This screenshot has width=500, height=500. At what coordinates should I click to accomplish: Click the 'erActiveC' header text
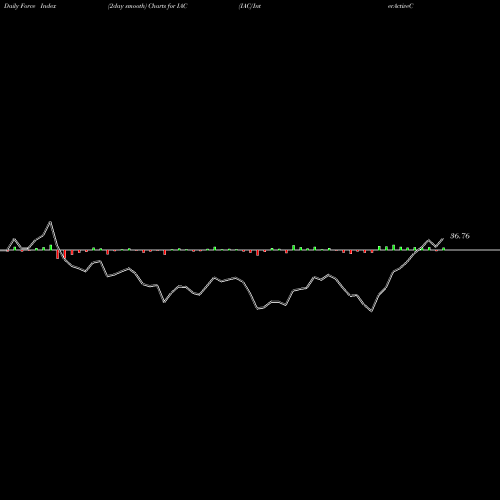[401, 6]
